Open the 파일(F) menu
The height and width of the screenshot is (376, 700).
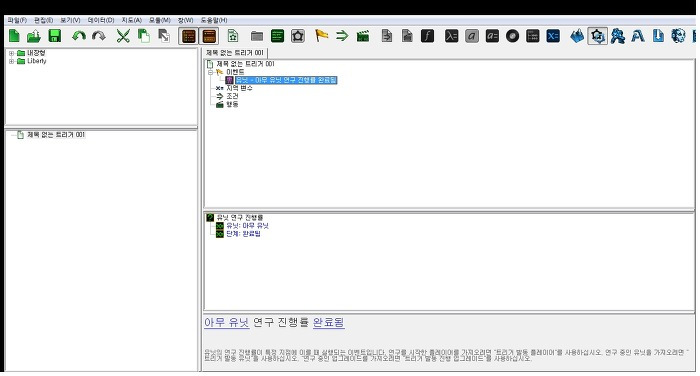pyautogui.click(x=17, y=20)
